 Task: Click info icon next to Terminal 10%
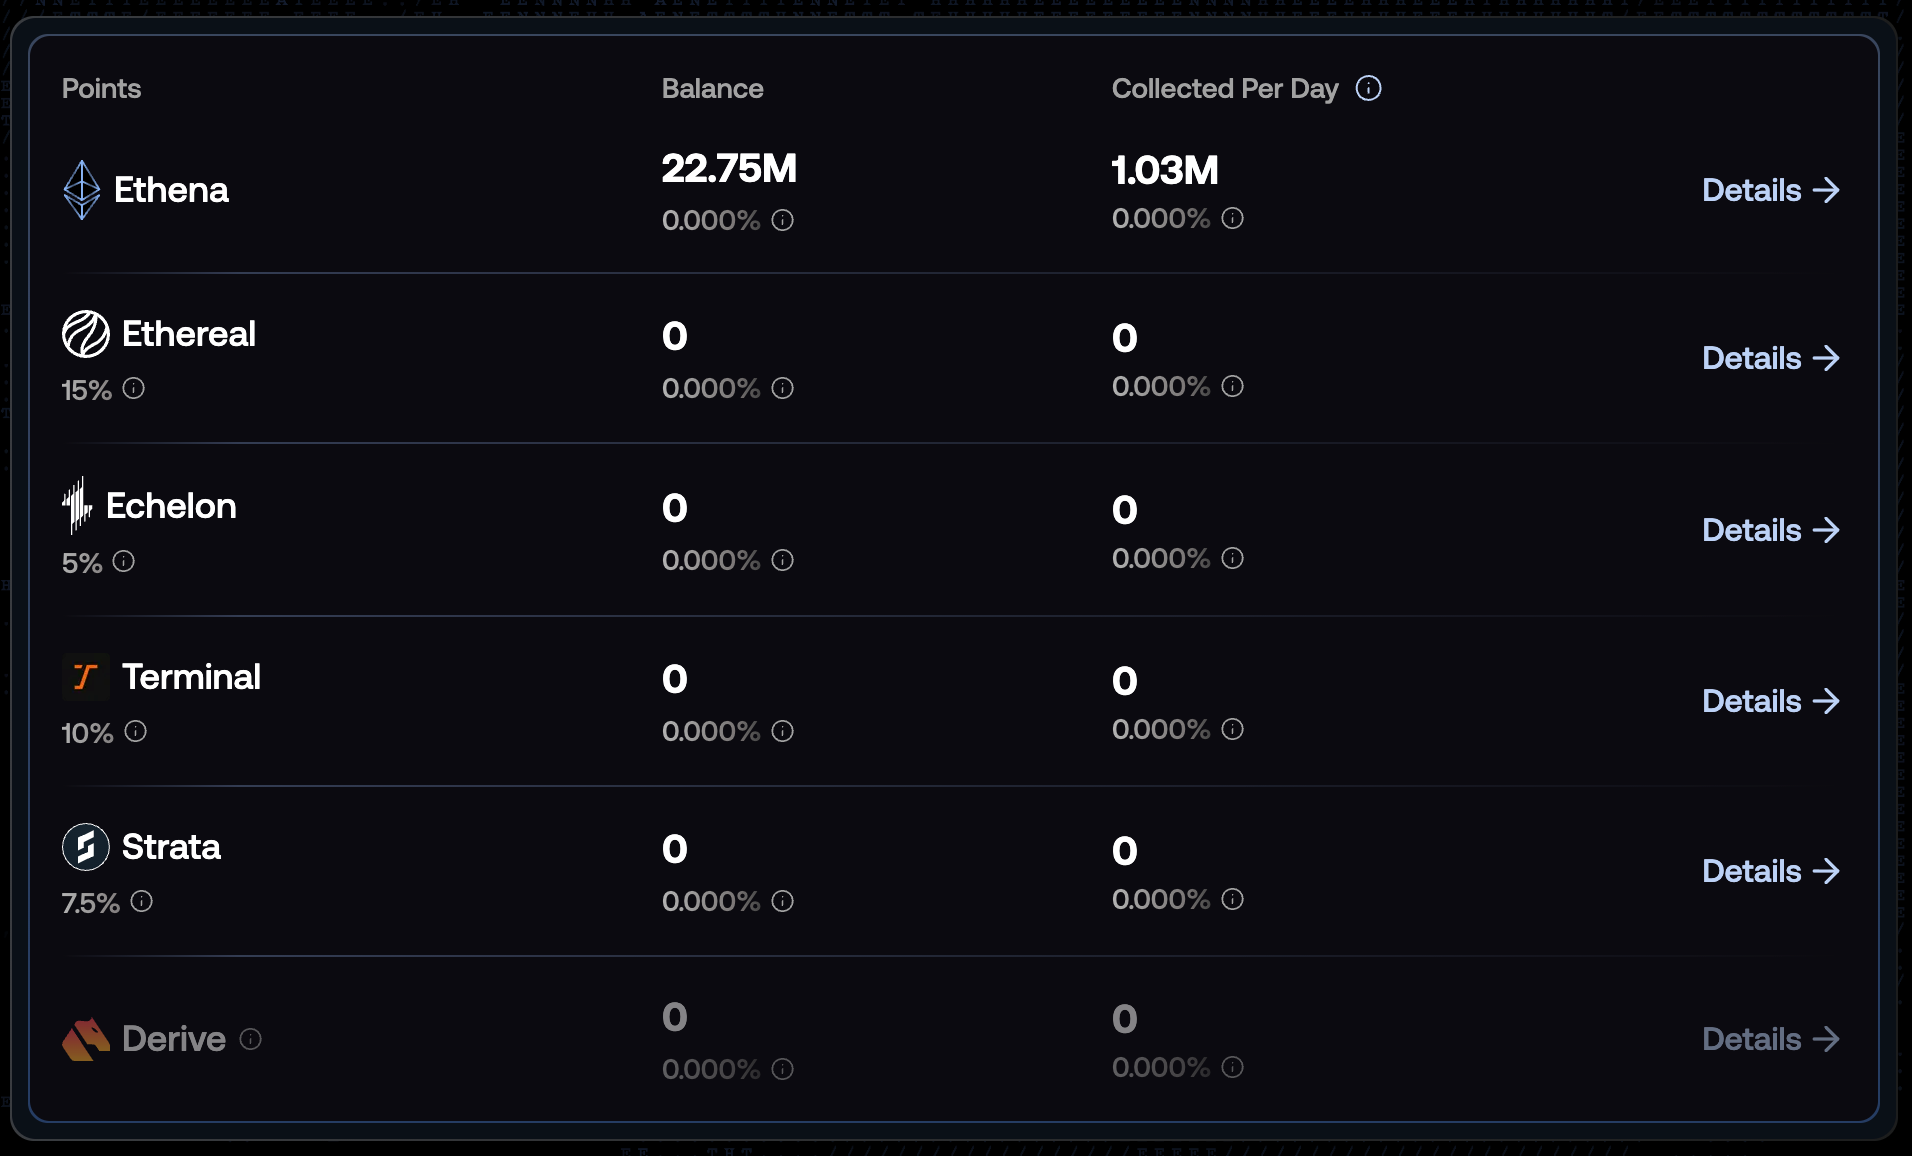point(136,732)
